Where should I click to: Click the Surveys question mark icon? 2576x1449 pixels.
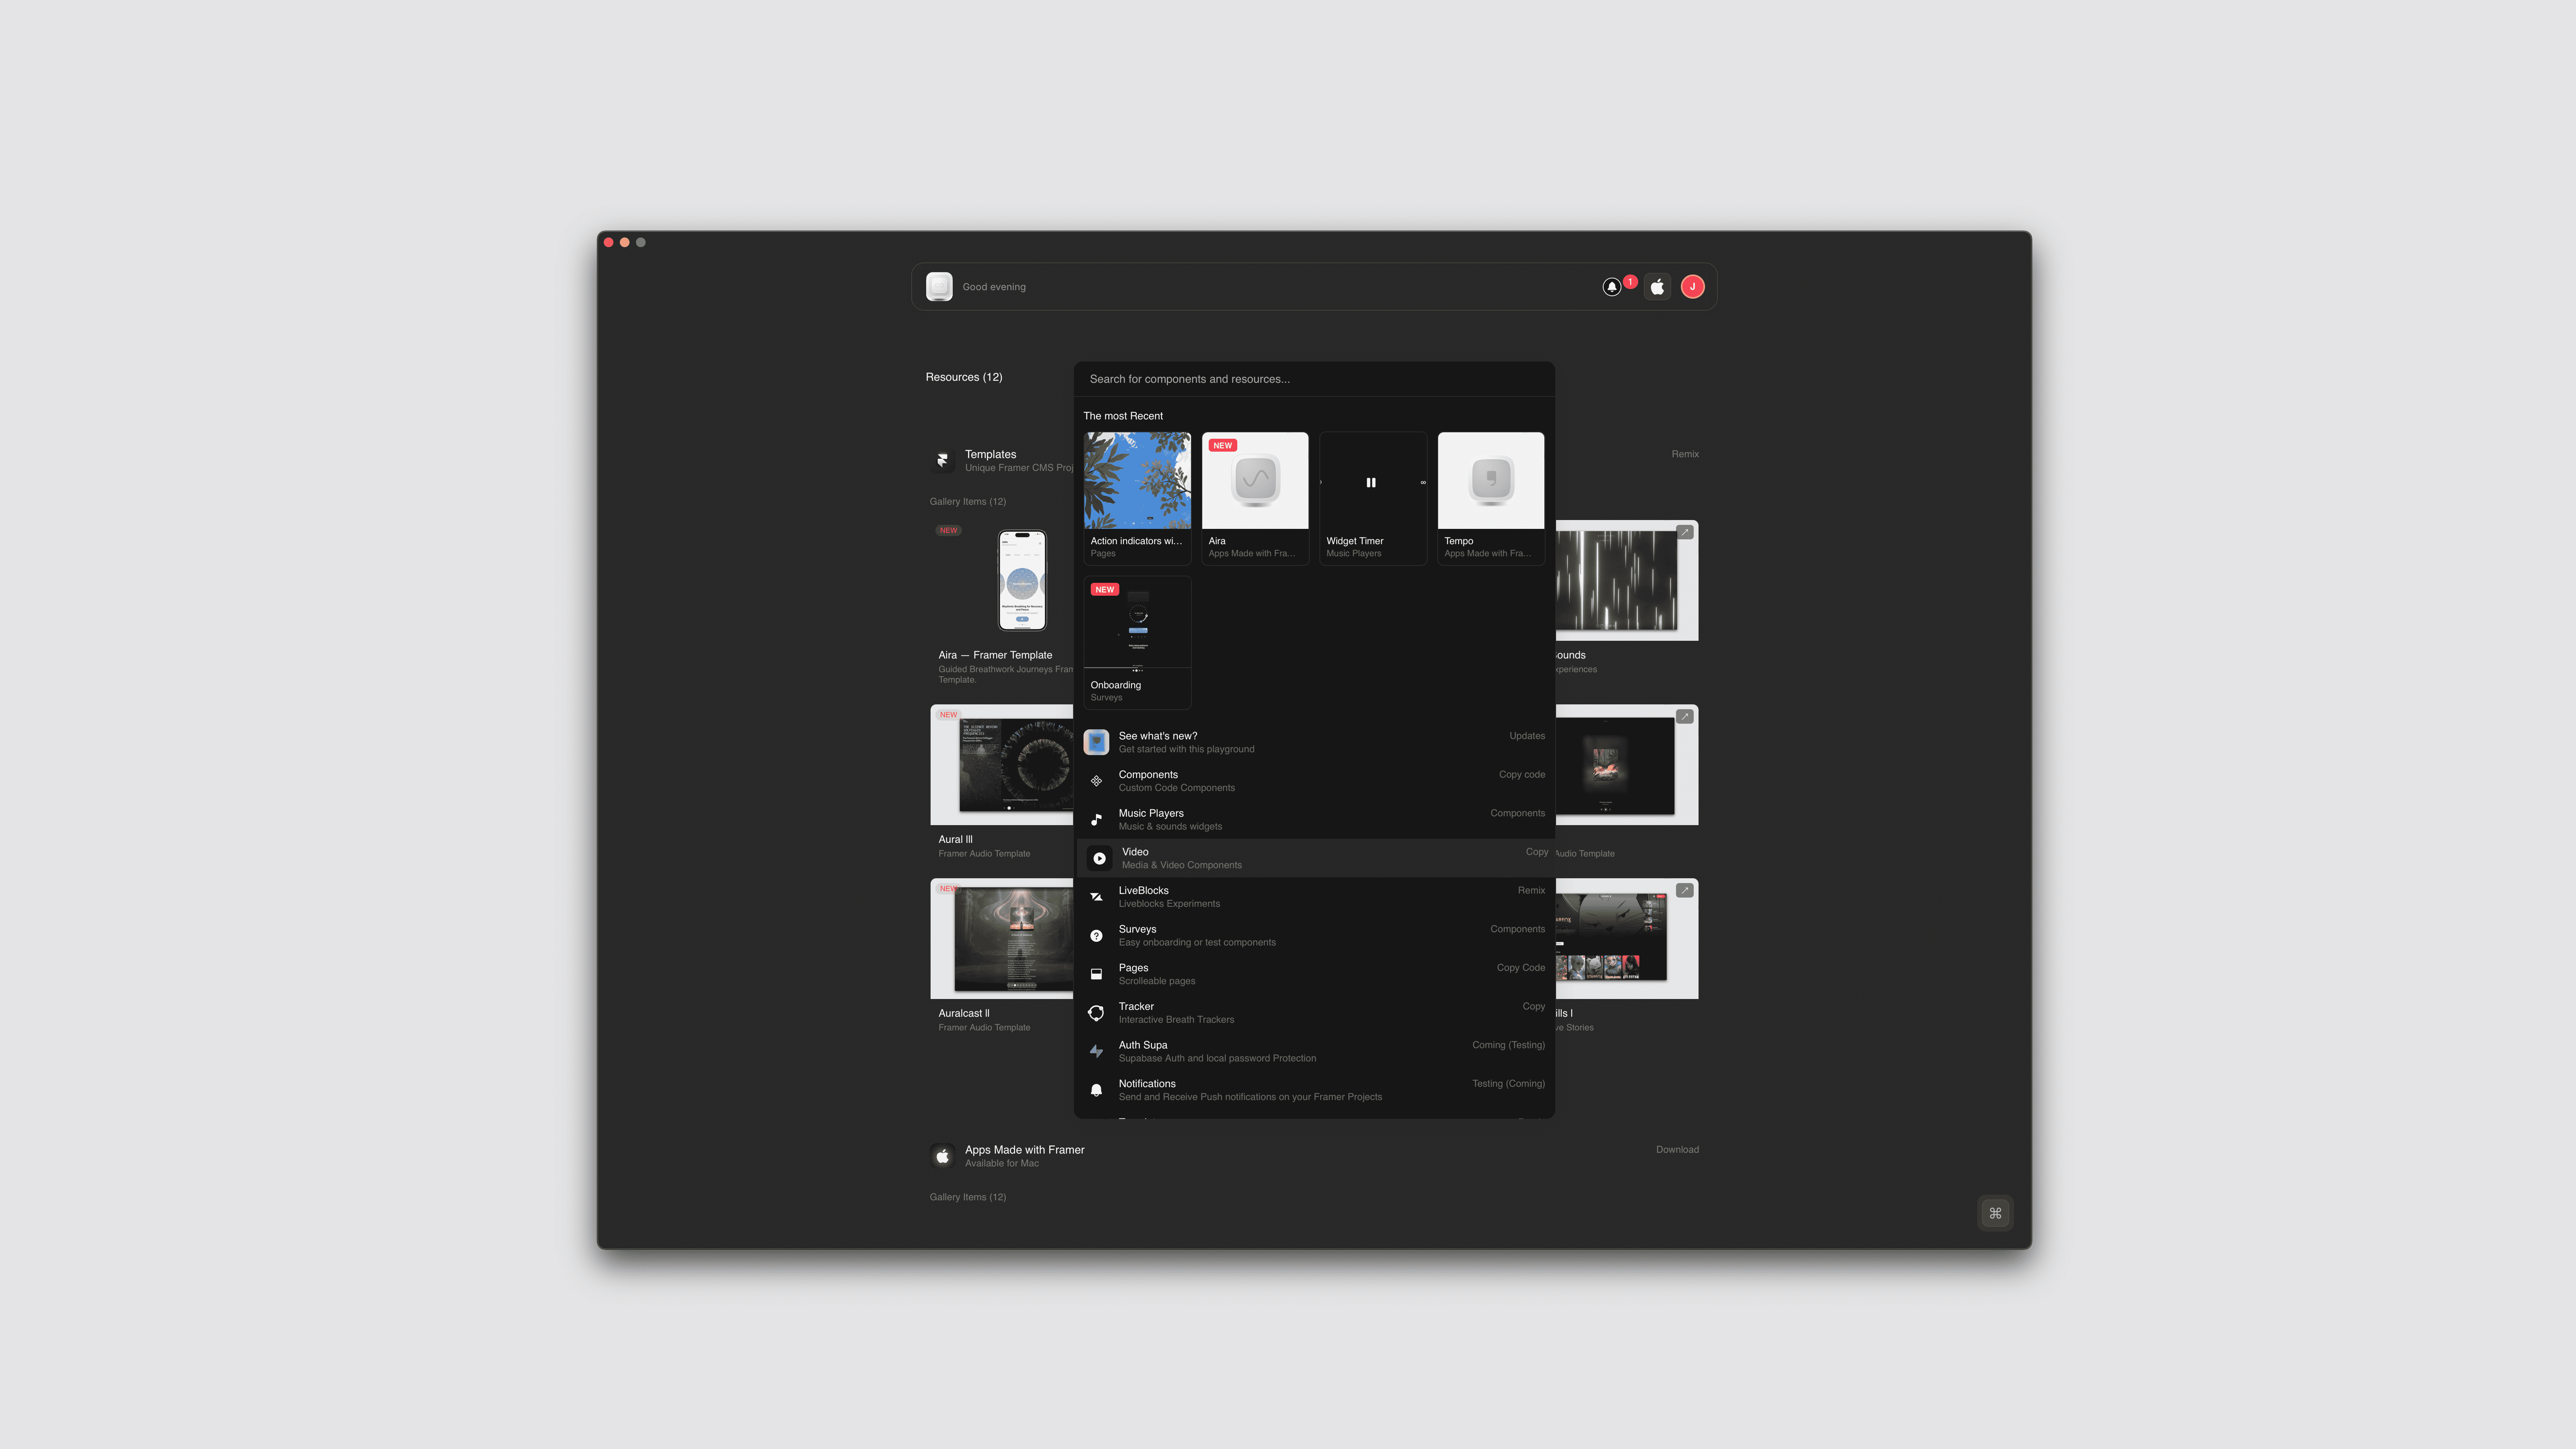[1096, 936]
